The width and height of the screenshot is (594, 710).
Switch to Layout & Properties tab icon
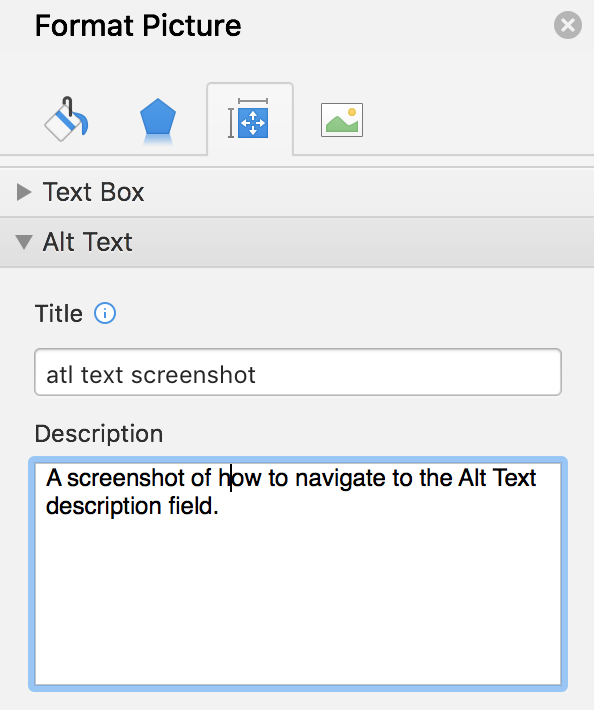pos(249,119)
